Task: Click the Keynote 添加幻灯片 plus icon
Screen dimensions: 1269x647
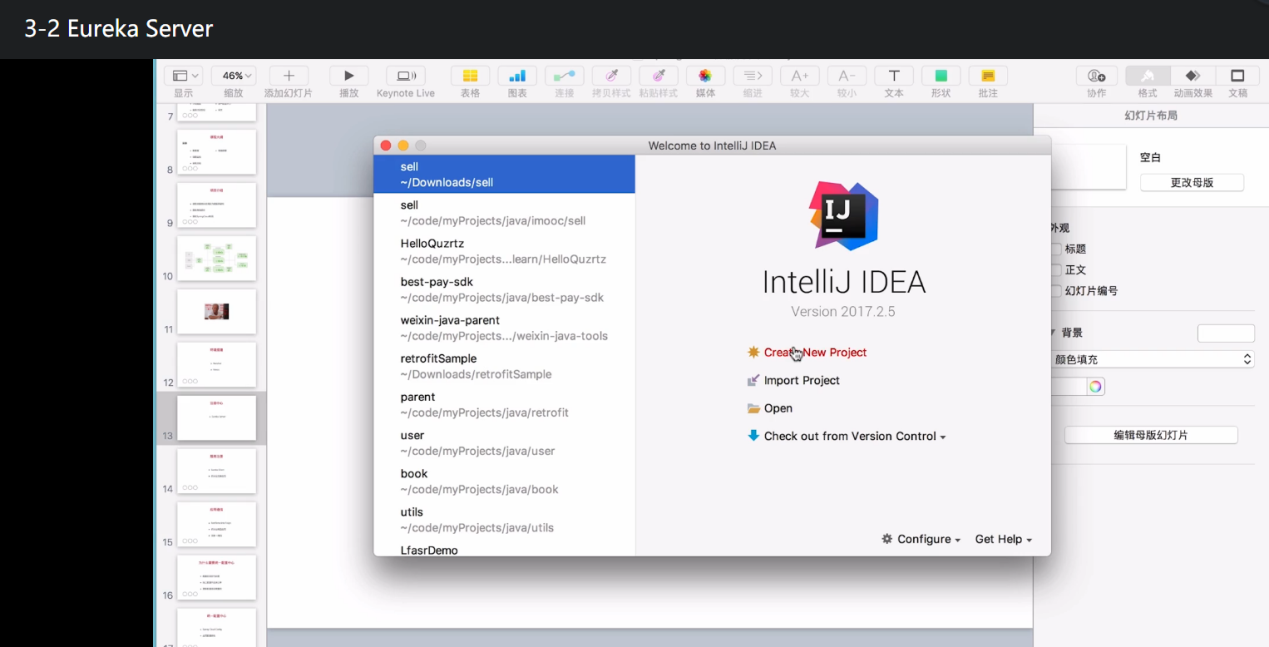Action: pos(289,76)
